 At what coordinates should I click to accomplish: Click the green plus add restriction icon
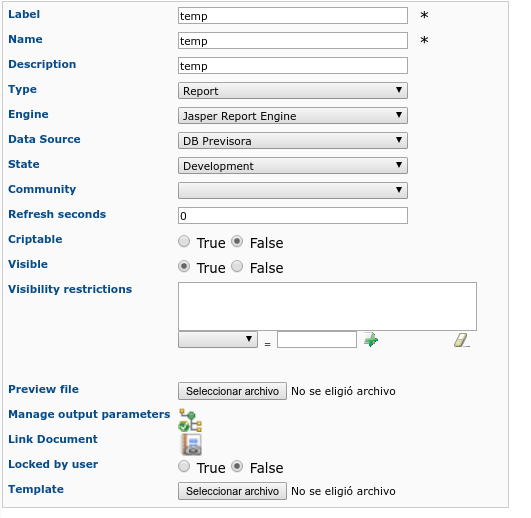pyautogui.click(x=371, y=340)
